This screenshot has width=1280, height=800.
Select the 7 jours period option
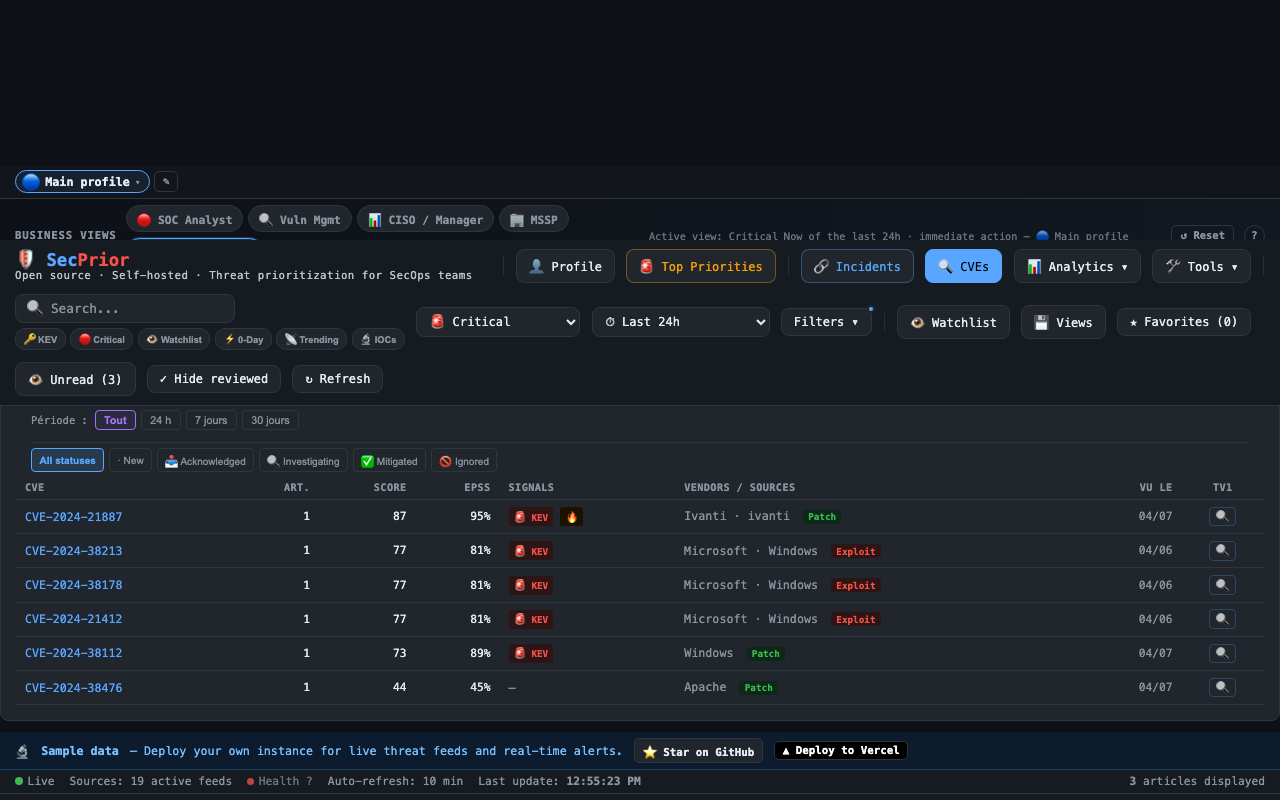[211, 420]
